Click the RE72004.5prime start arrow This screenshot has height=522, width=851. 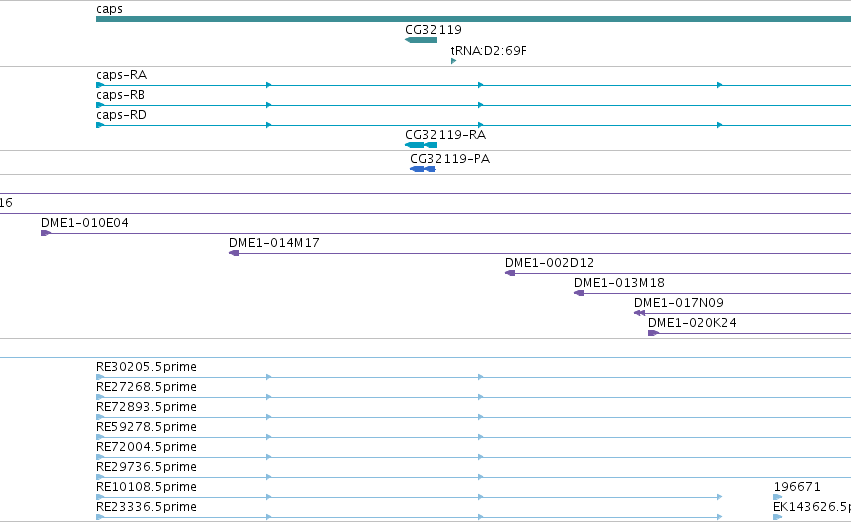click(x=100, y=457)
